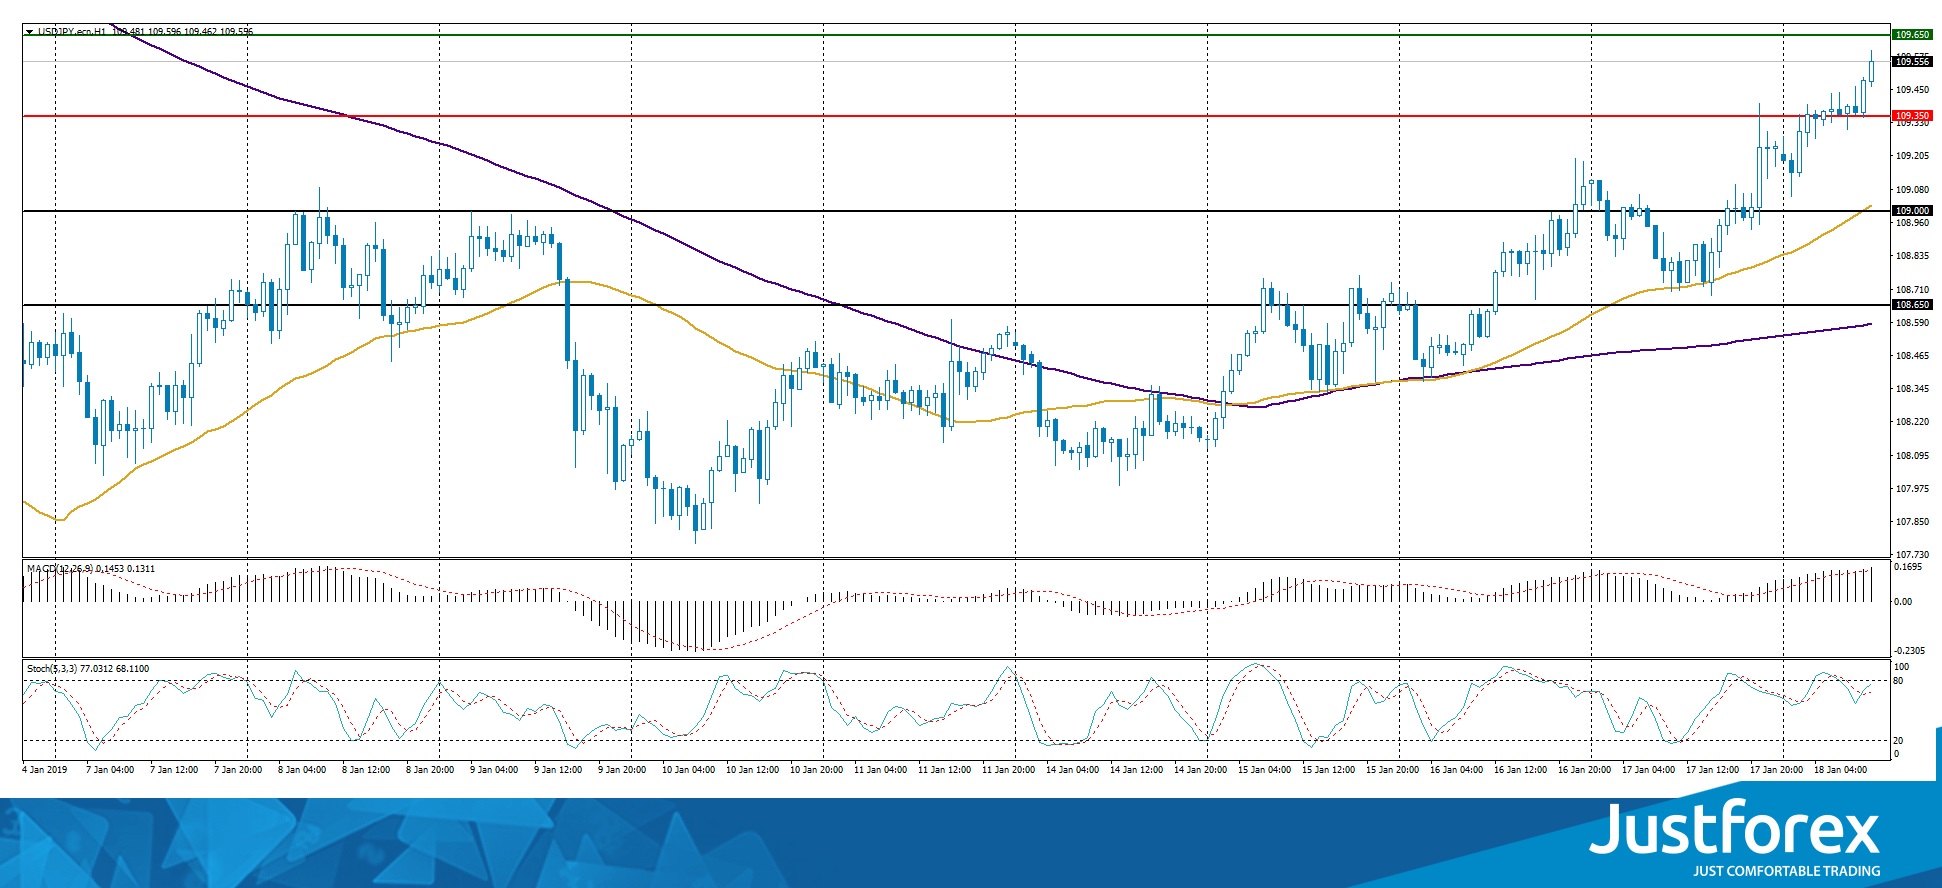Viewport: 1942px width, 888px height.
Task: Click the 4 Jan 2019 date label
Action: 45,770
